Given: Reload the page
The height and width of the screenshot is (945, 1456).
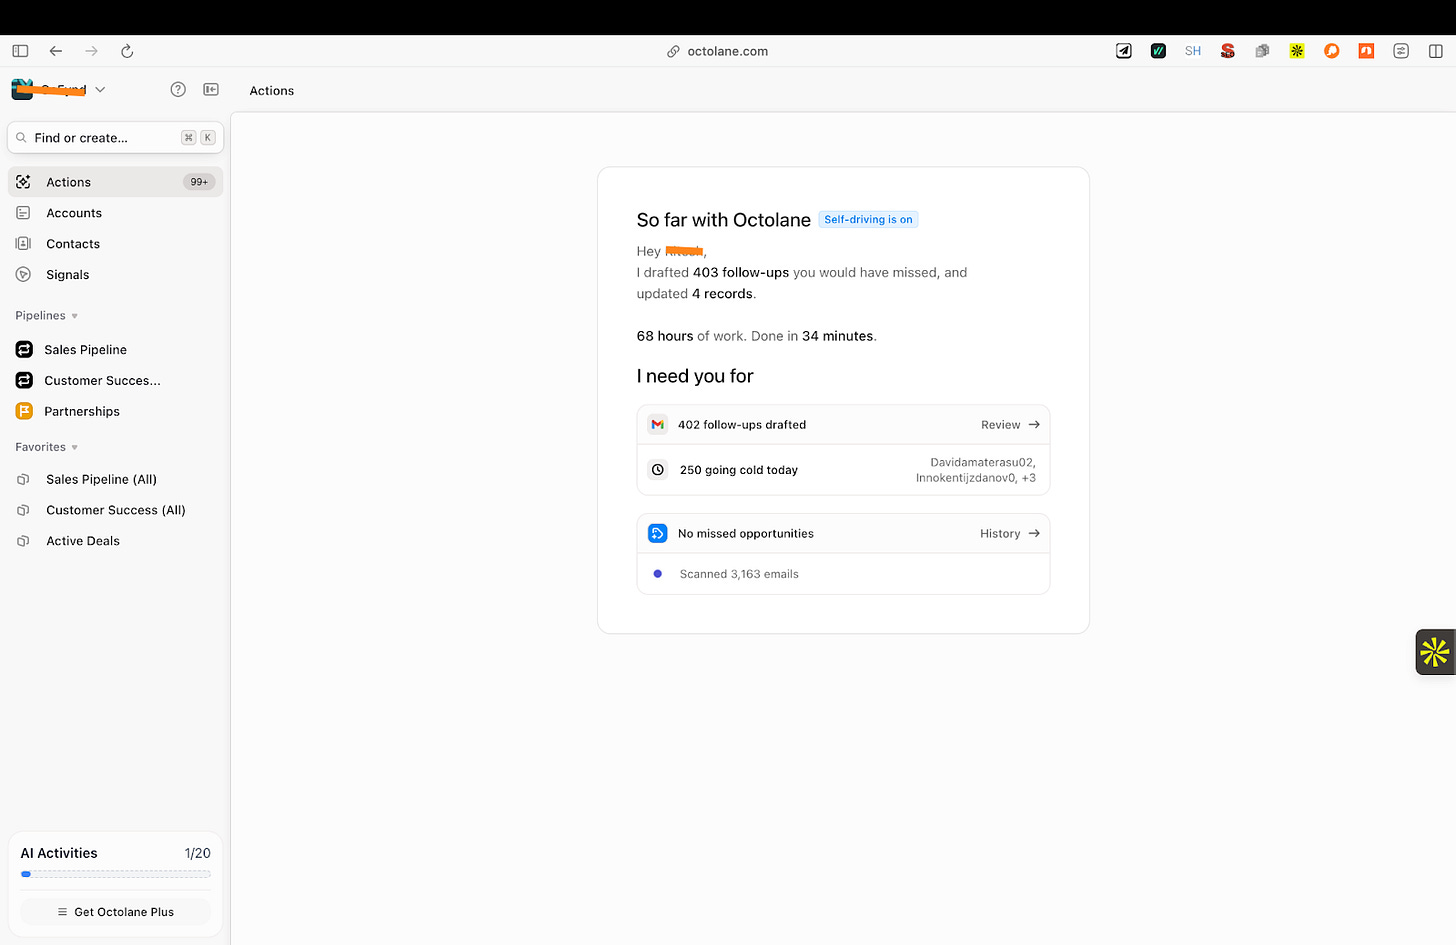Looking at the screenshot, I should 127,51.
